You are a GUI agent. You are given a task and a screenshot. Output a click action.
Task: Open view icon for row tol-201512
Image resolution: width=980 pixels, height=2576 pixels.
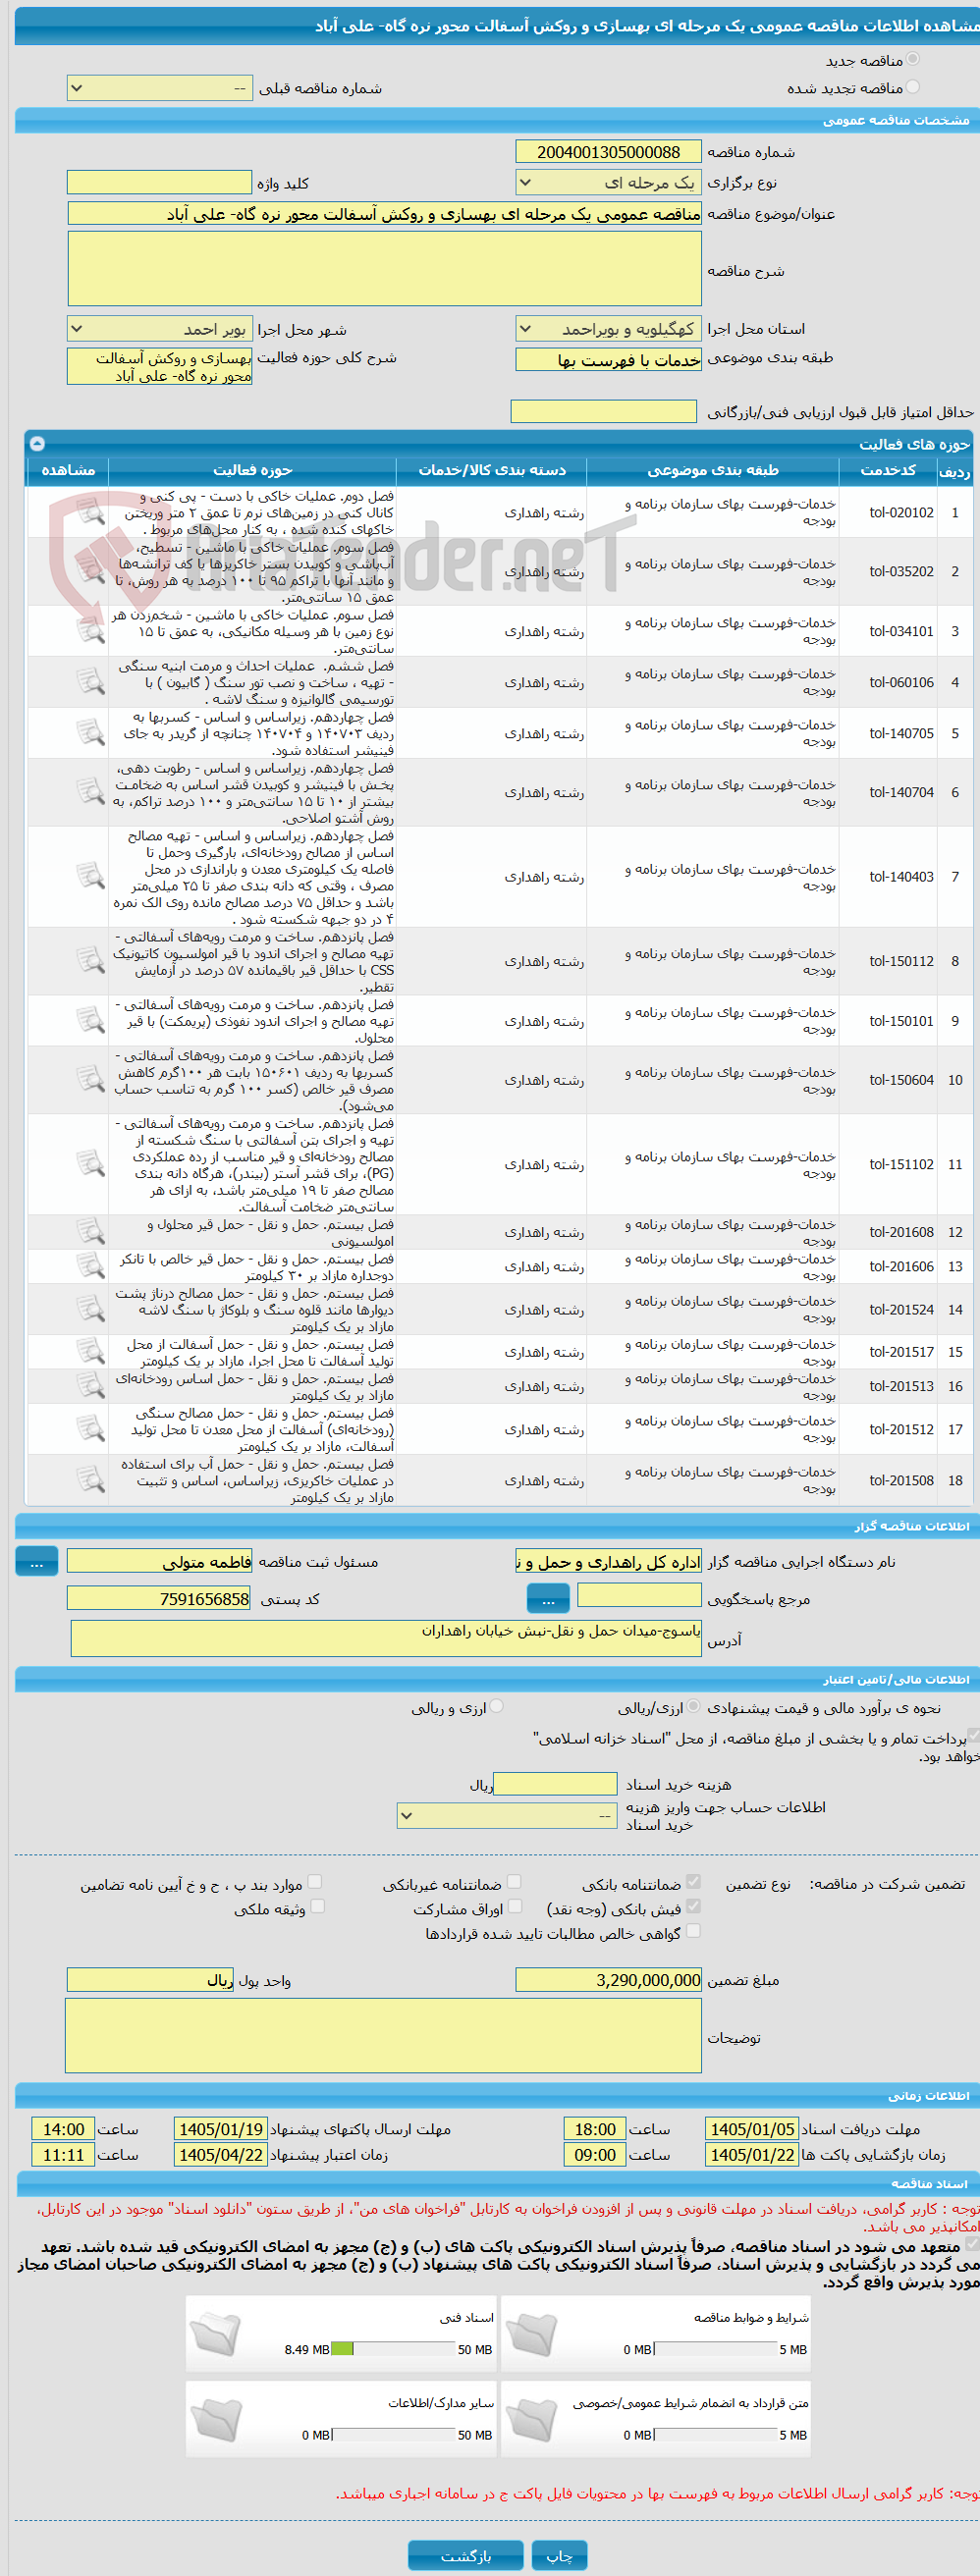[x=90, y=1428]
